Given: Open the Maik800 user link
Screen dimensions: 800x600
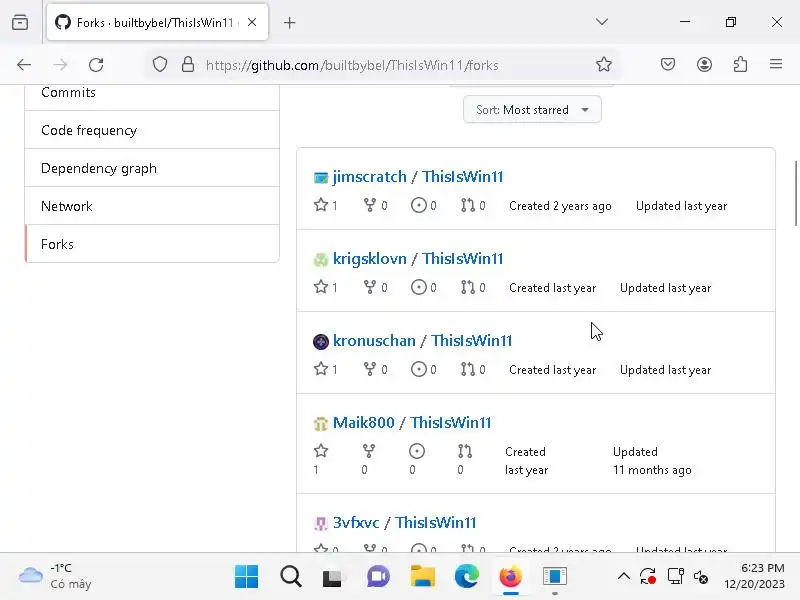Looking at the screenshot, I should click(x=363, y=423).
